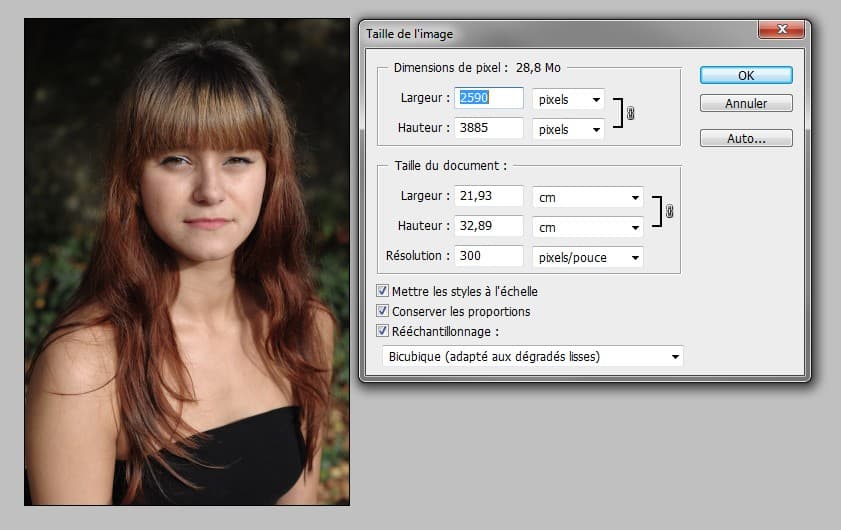Image resolution: width=841 pixels, height=530 pixels.
Task: Click the document Hauteur field showing 32,89
Action: tap(489, 226)
